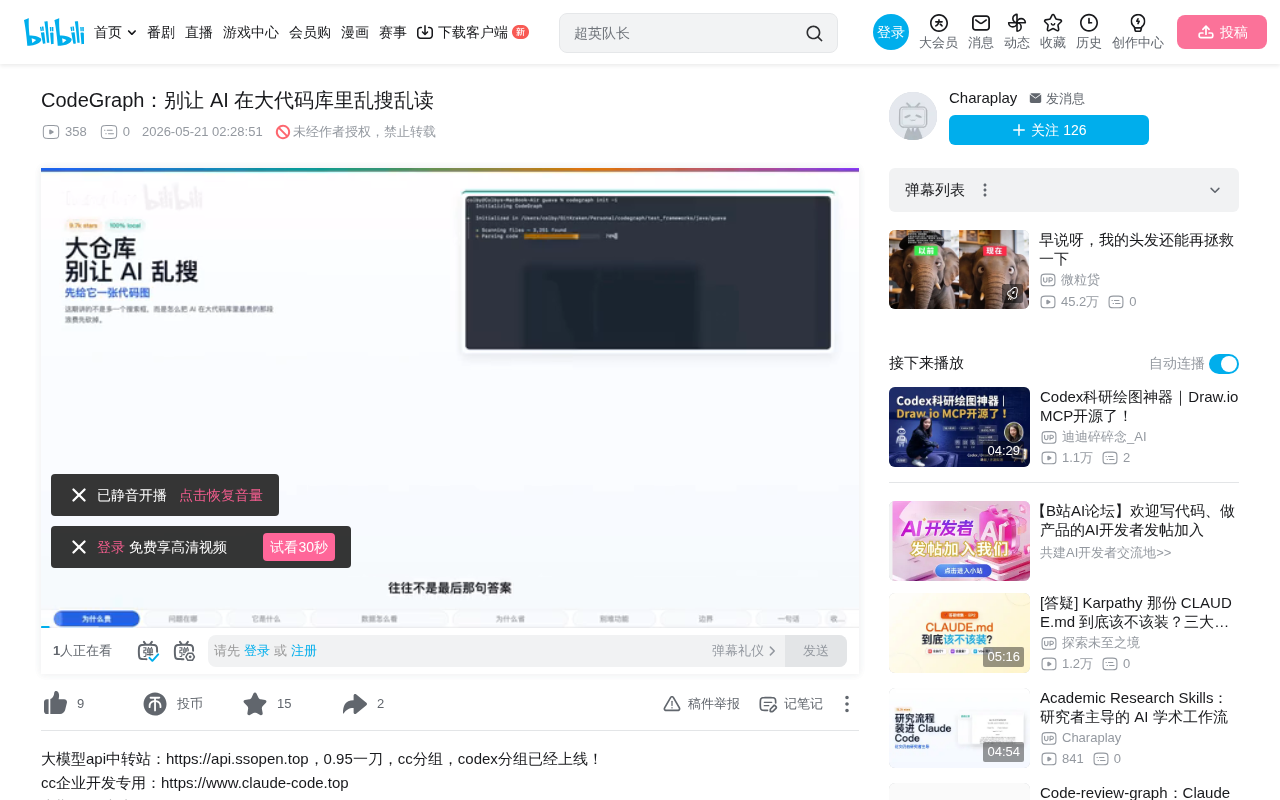Open danmaku list options dots
This screenshot has height=800, width=1280.
tap(985, 190)
